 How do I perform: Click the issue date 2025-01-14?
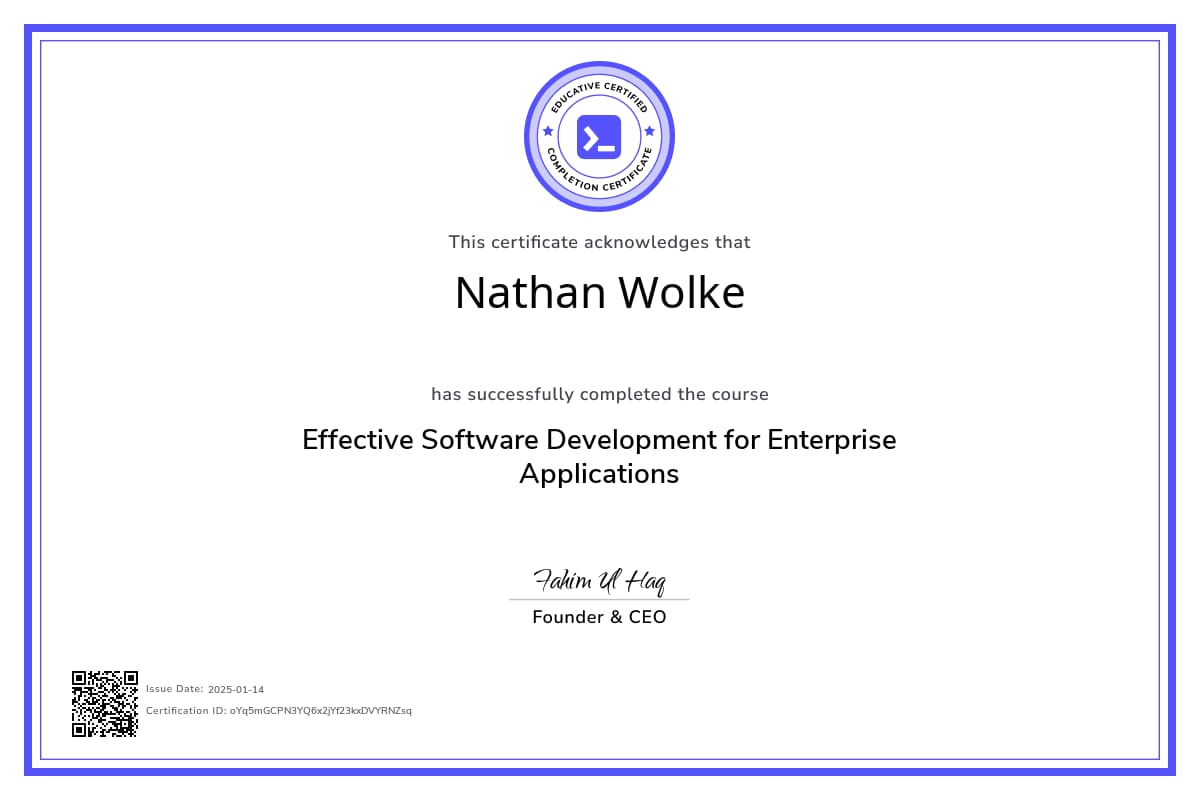236,689
